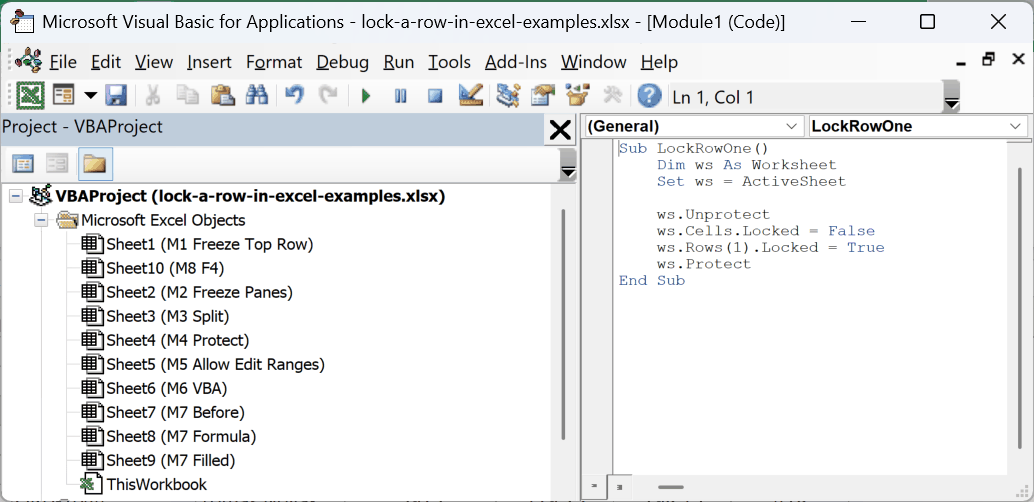Collapse the VBAProject root node

(16, 196)
